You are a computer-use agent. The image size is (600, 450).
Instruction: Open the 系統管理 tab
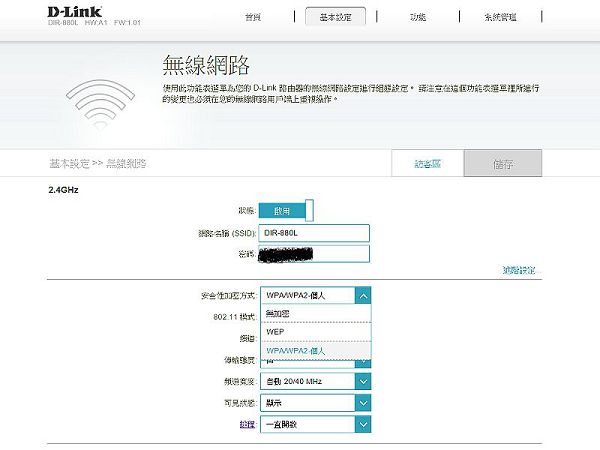(500, 17)
